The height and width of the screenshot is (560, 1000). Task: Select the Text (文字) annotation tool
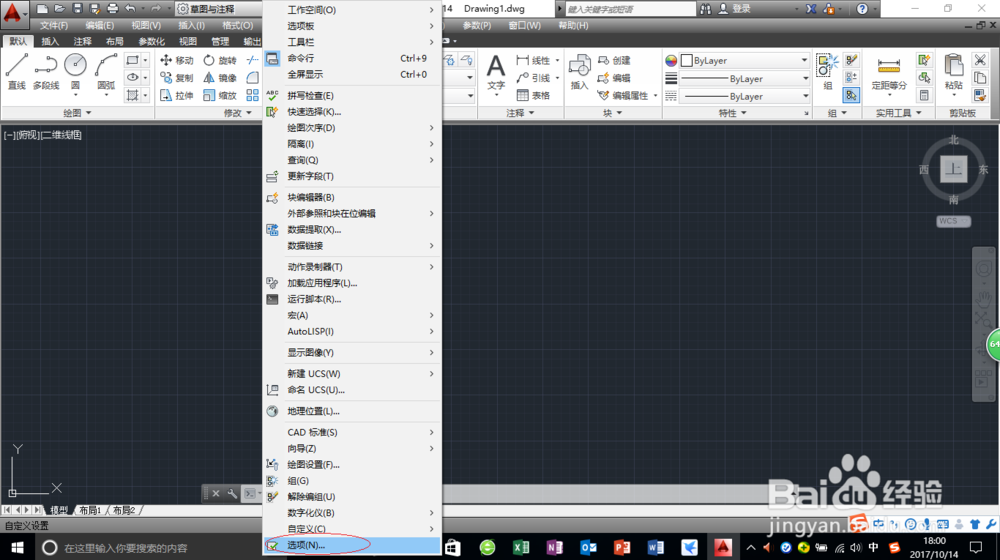[x=496, y=74]
